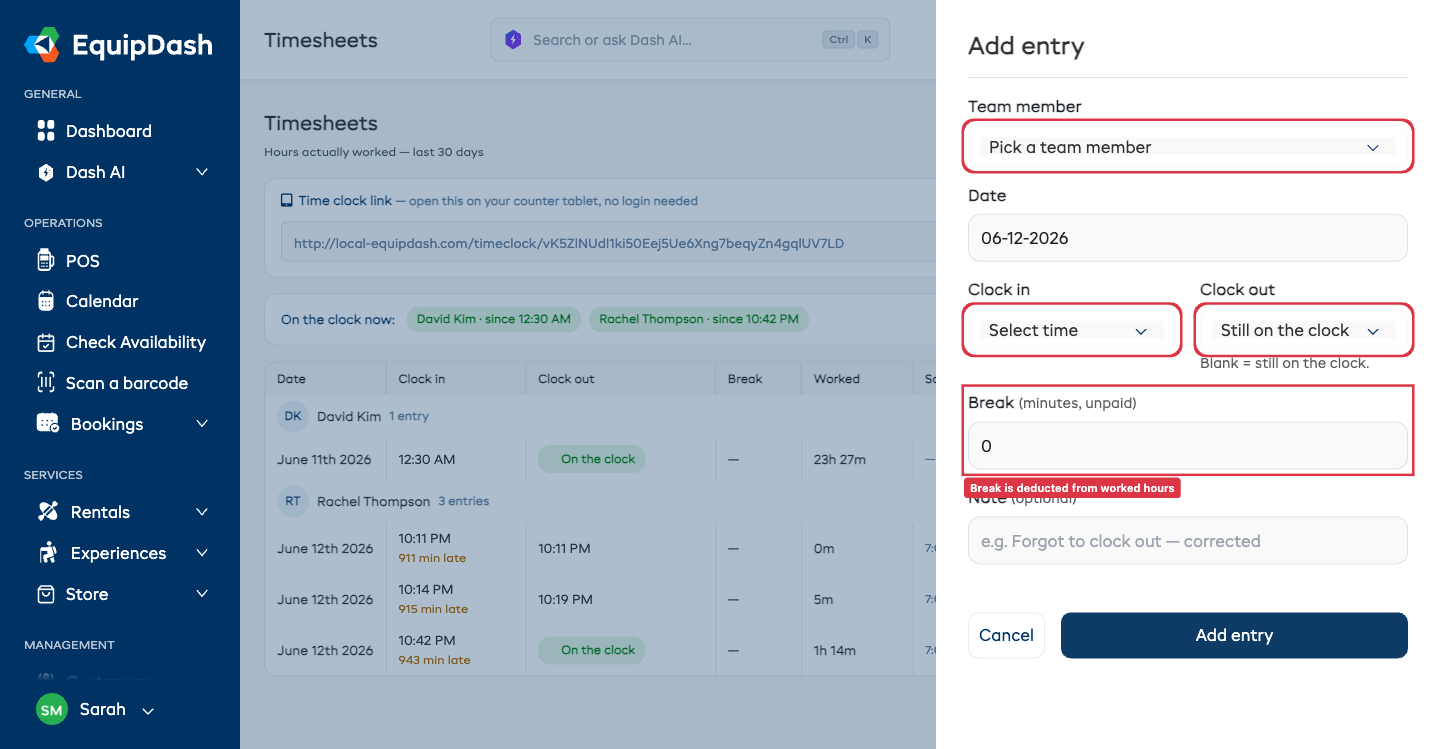Screen dimensions: 1440x749
Task: Click the 911 min late label
Action: (432, 558)
